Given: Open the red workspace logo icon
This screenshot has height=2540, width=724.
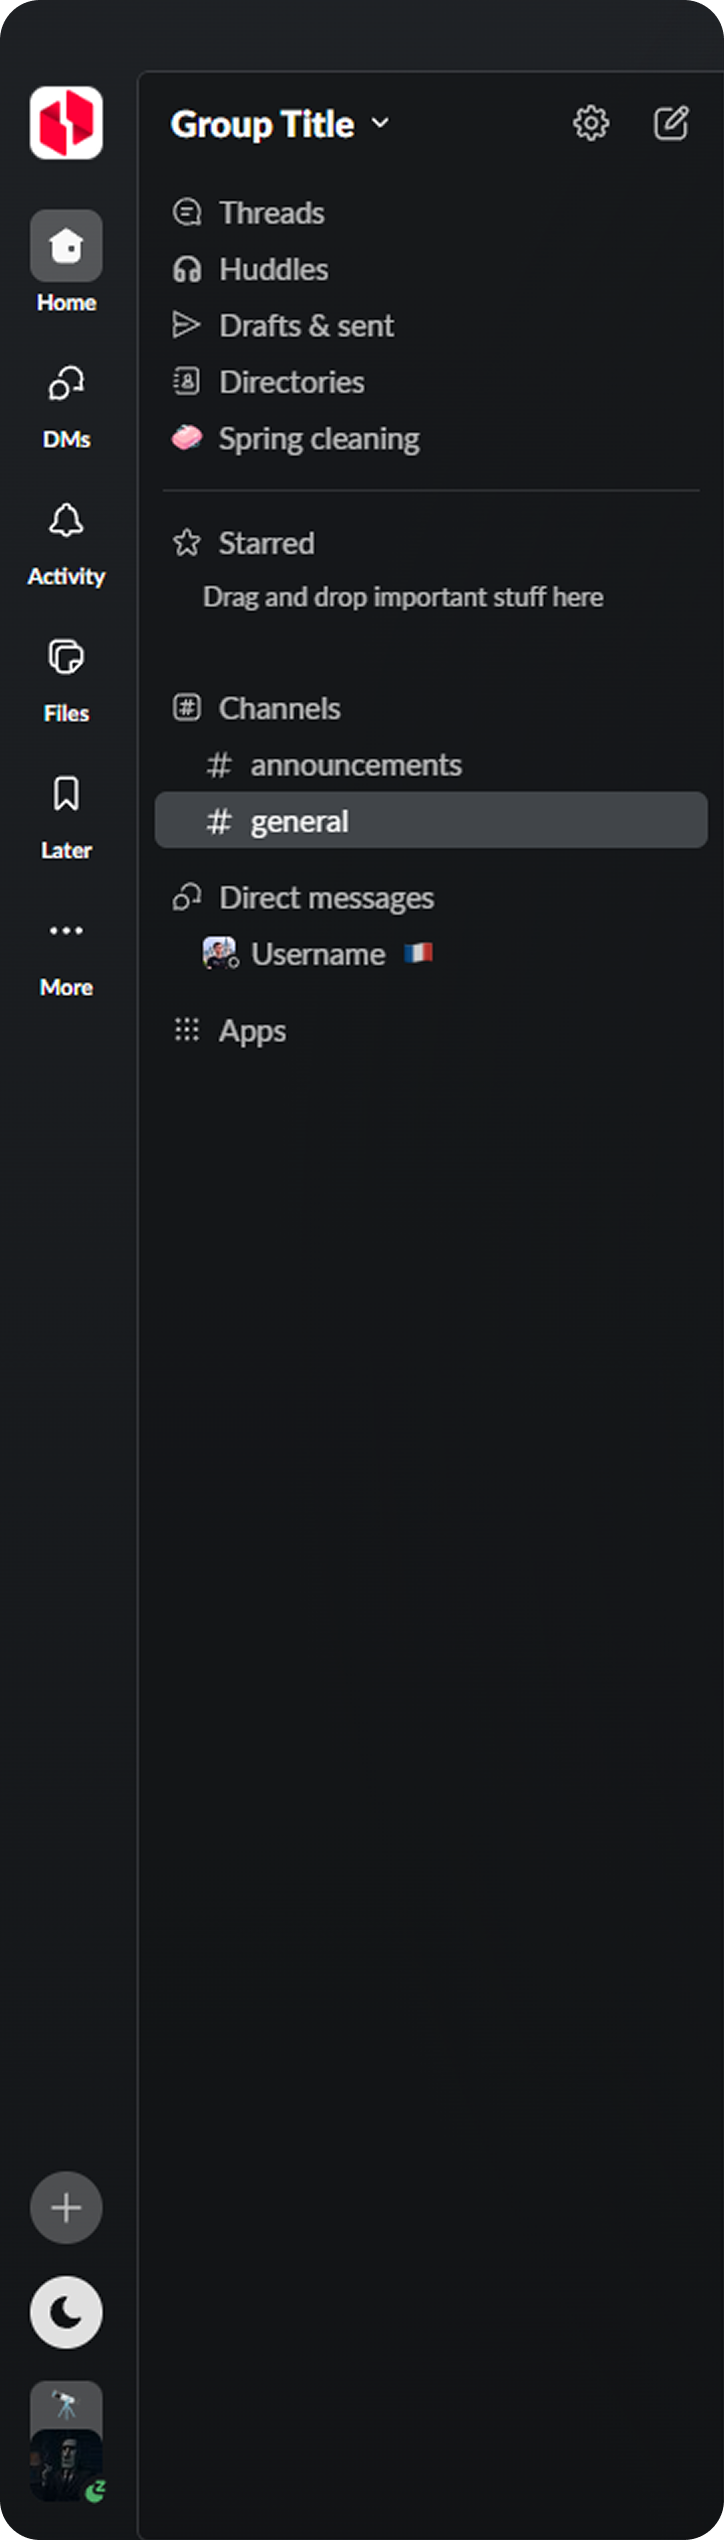Looking at the screenshot, I should click(x=66, y=123).
